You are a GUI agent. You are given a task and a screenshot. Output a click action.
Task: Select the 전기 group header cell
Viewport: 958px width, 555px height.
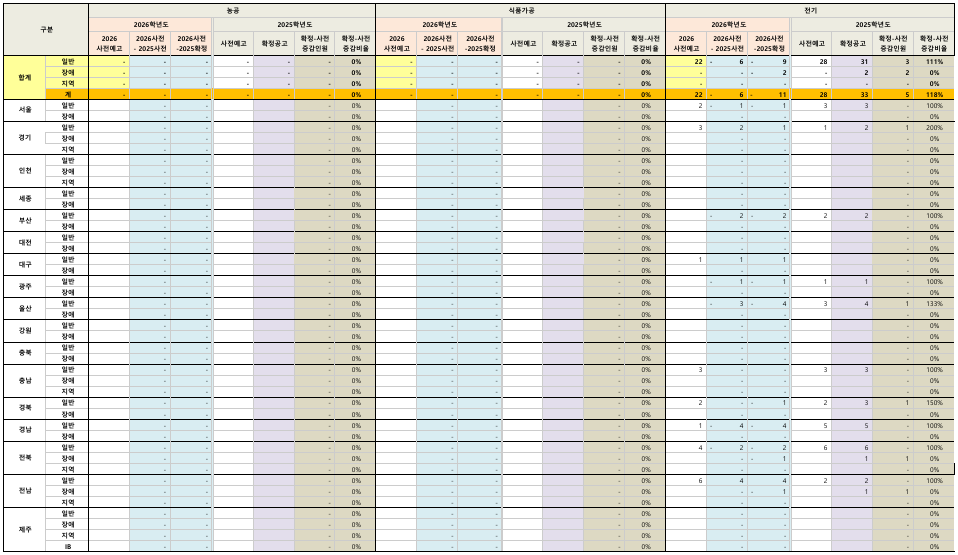[x=810, y=11]
